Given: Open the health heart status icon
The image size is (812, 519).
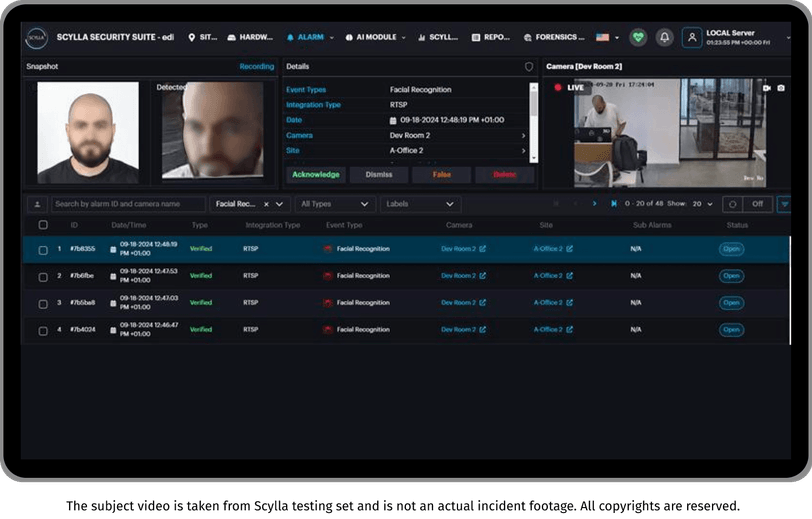Looking at the screenshot, I should click(x=638, y=37).
